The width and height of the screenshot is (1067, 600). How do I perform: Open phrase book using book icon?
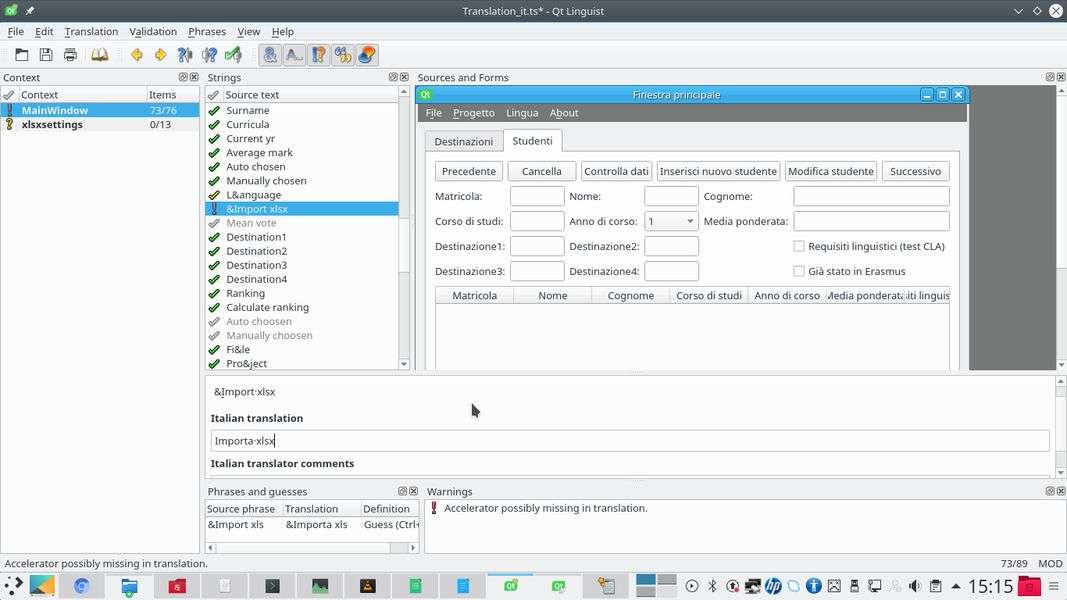100,55
